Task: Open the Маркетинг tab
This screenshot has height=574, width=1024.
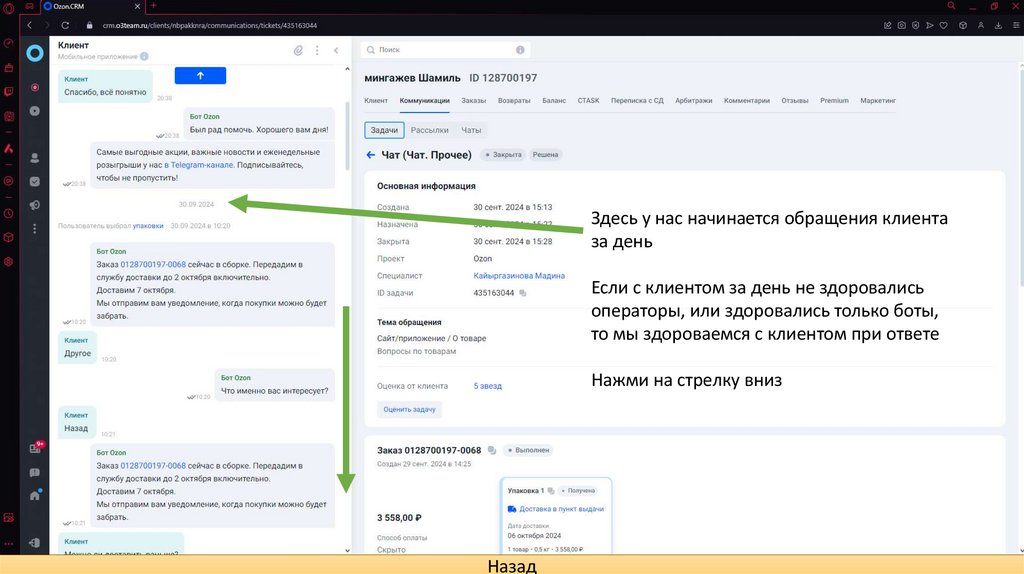Action: pos(878,101)
